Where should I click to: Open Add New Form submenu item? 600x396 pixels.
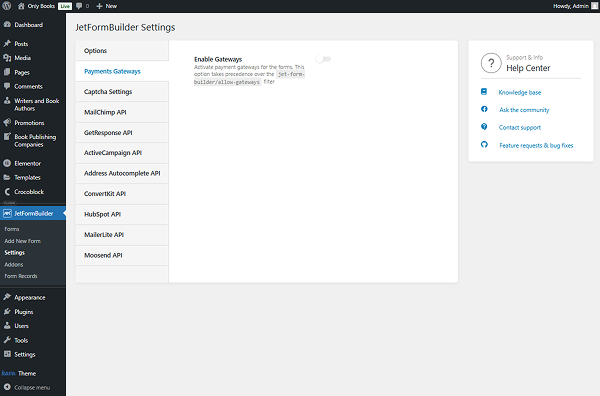coord(23,241)
